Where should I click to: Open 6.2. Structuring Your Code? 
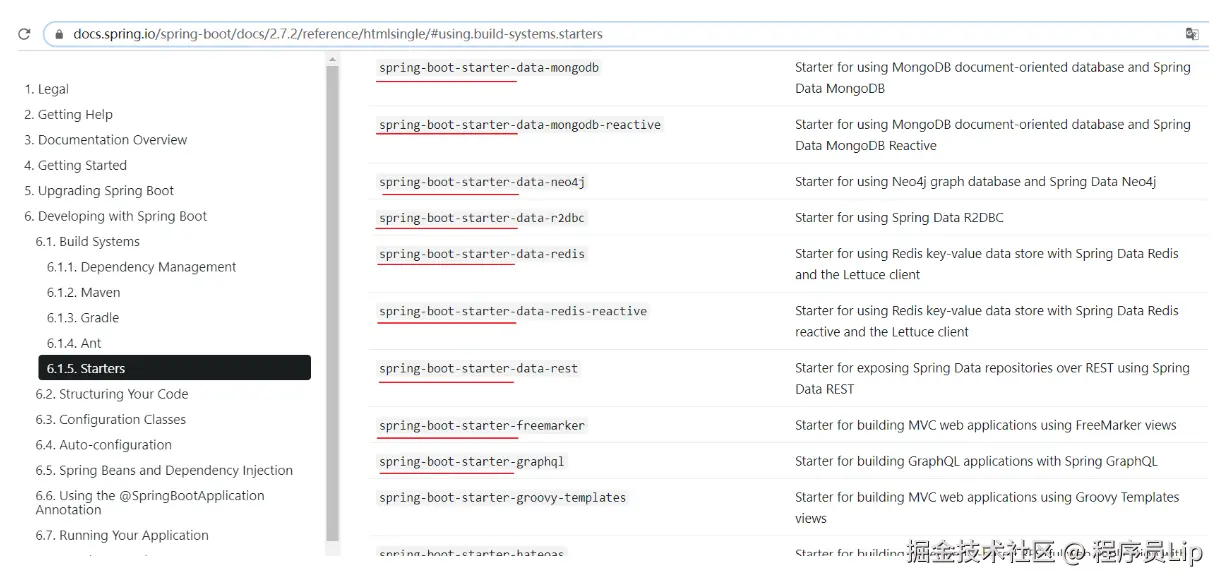[x=112, y=395]
